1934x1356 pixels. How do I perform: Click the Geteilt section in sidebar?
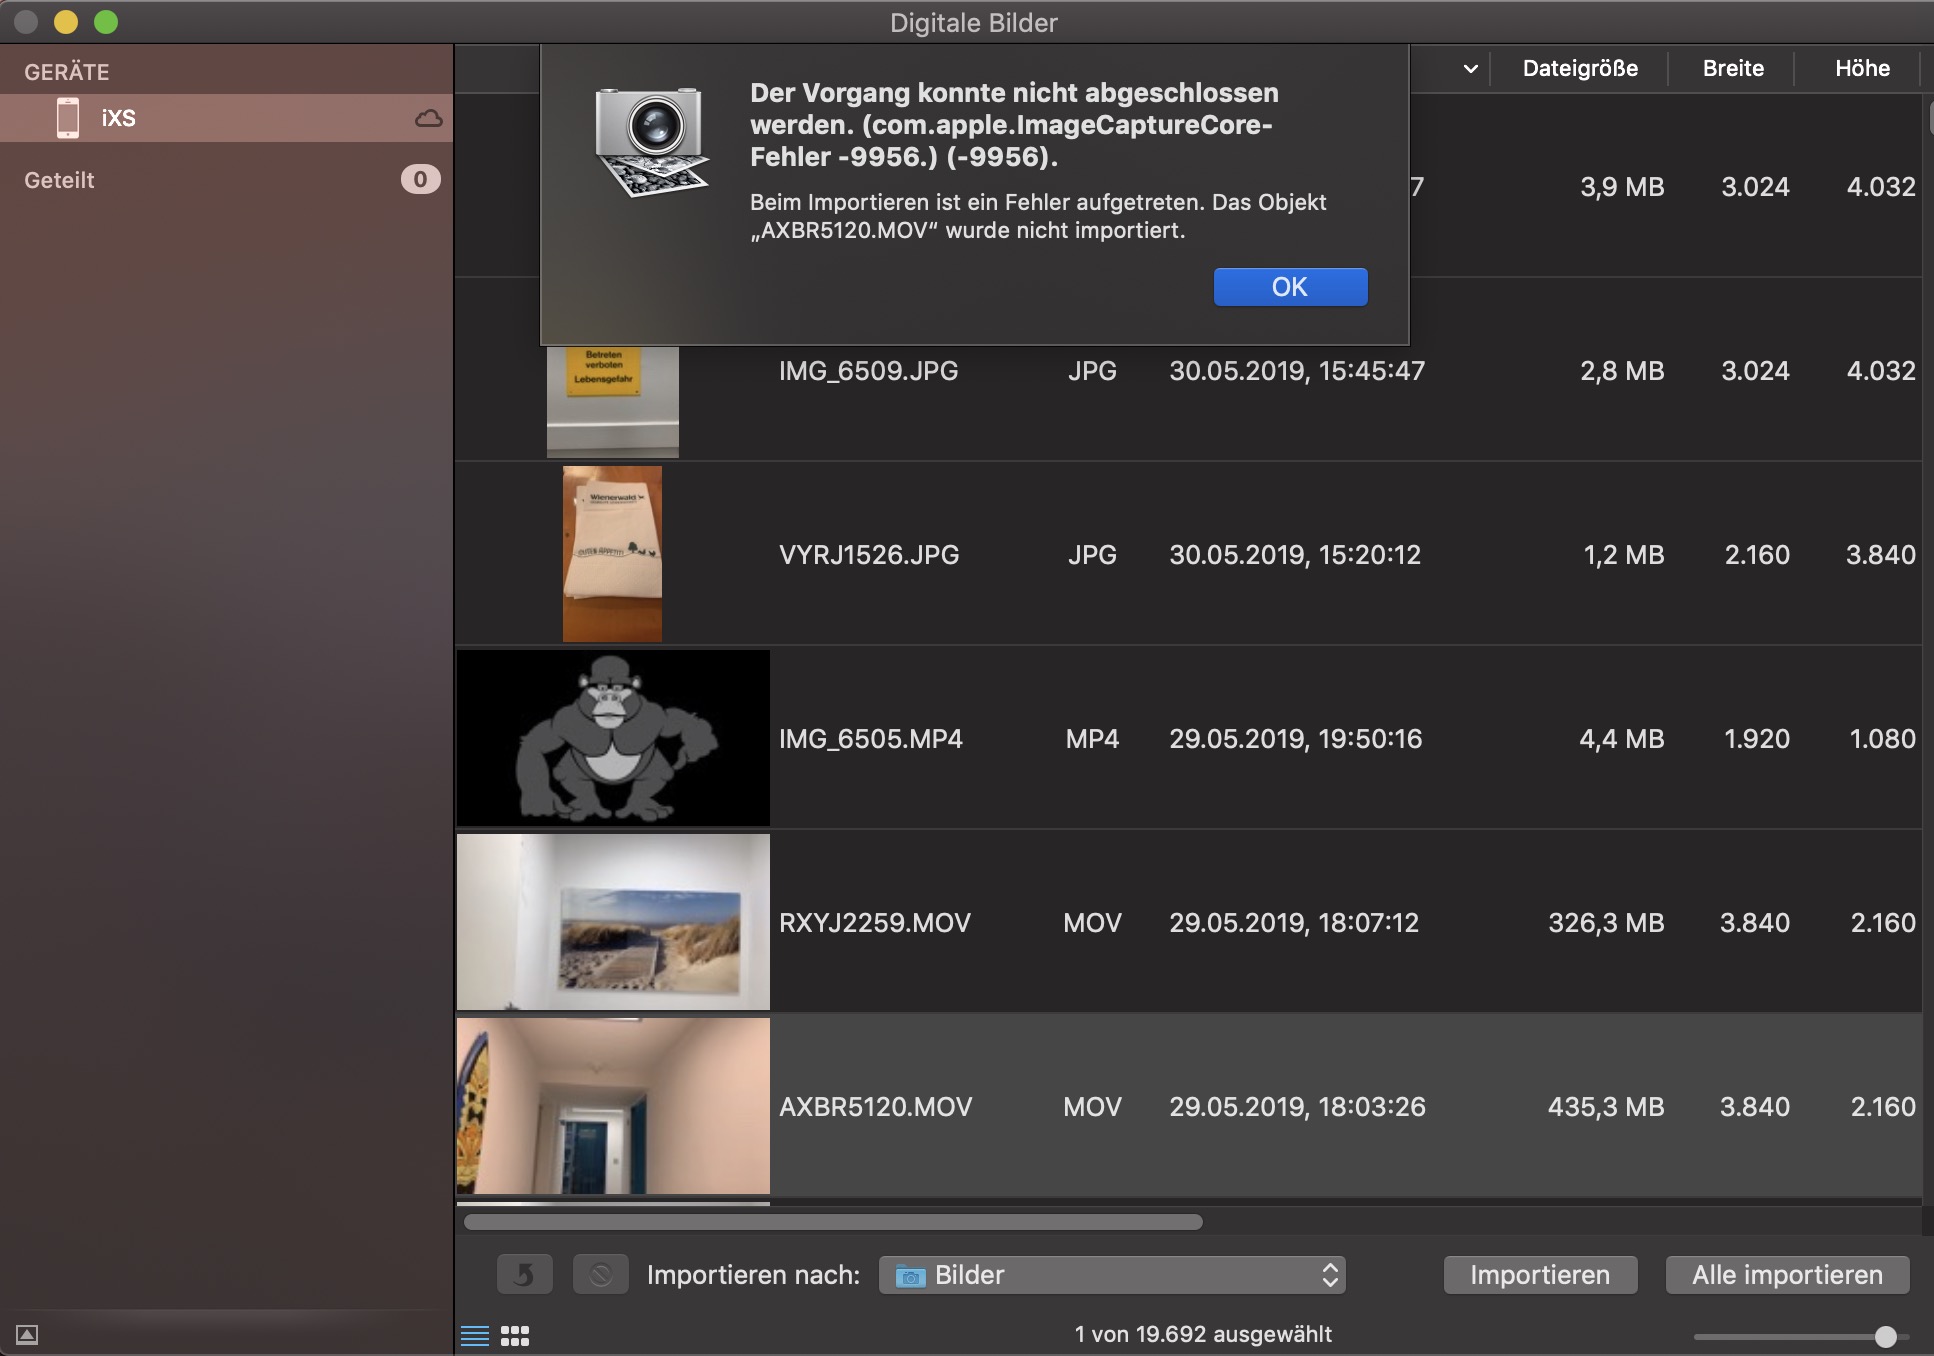[60, 180]
